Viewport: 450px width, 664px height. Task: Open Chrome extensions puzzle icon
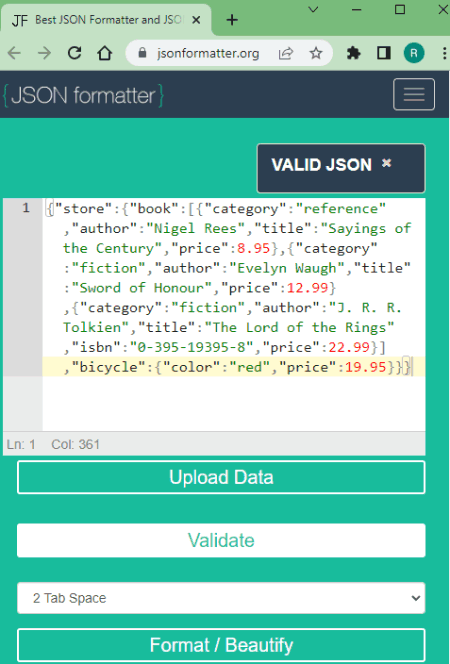pyautogui.click(x=353, y=53)
